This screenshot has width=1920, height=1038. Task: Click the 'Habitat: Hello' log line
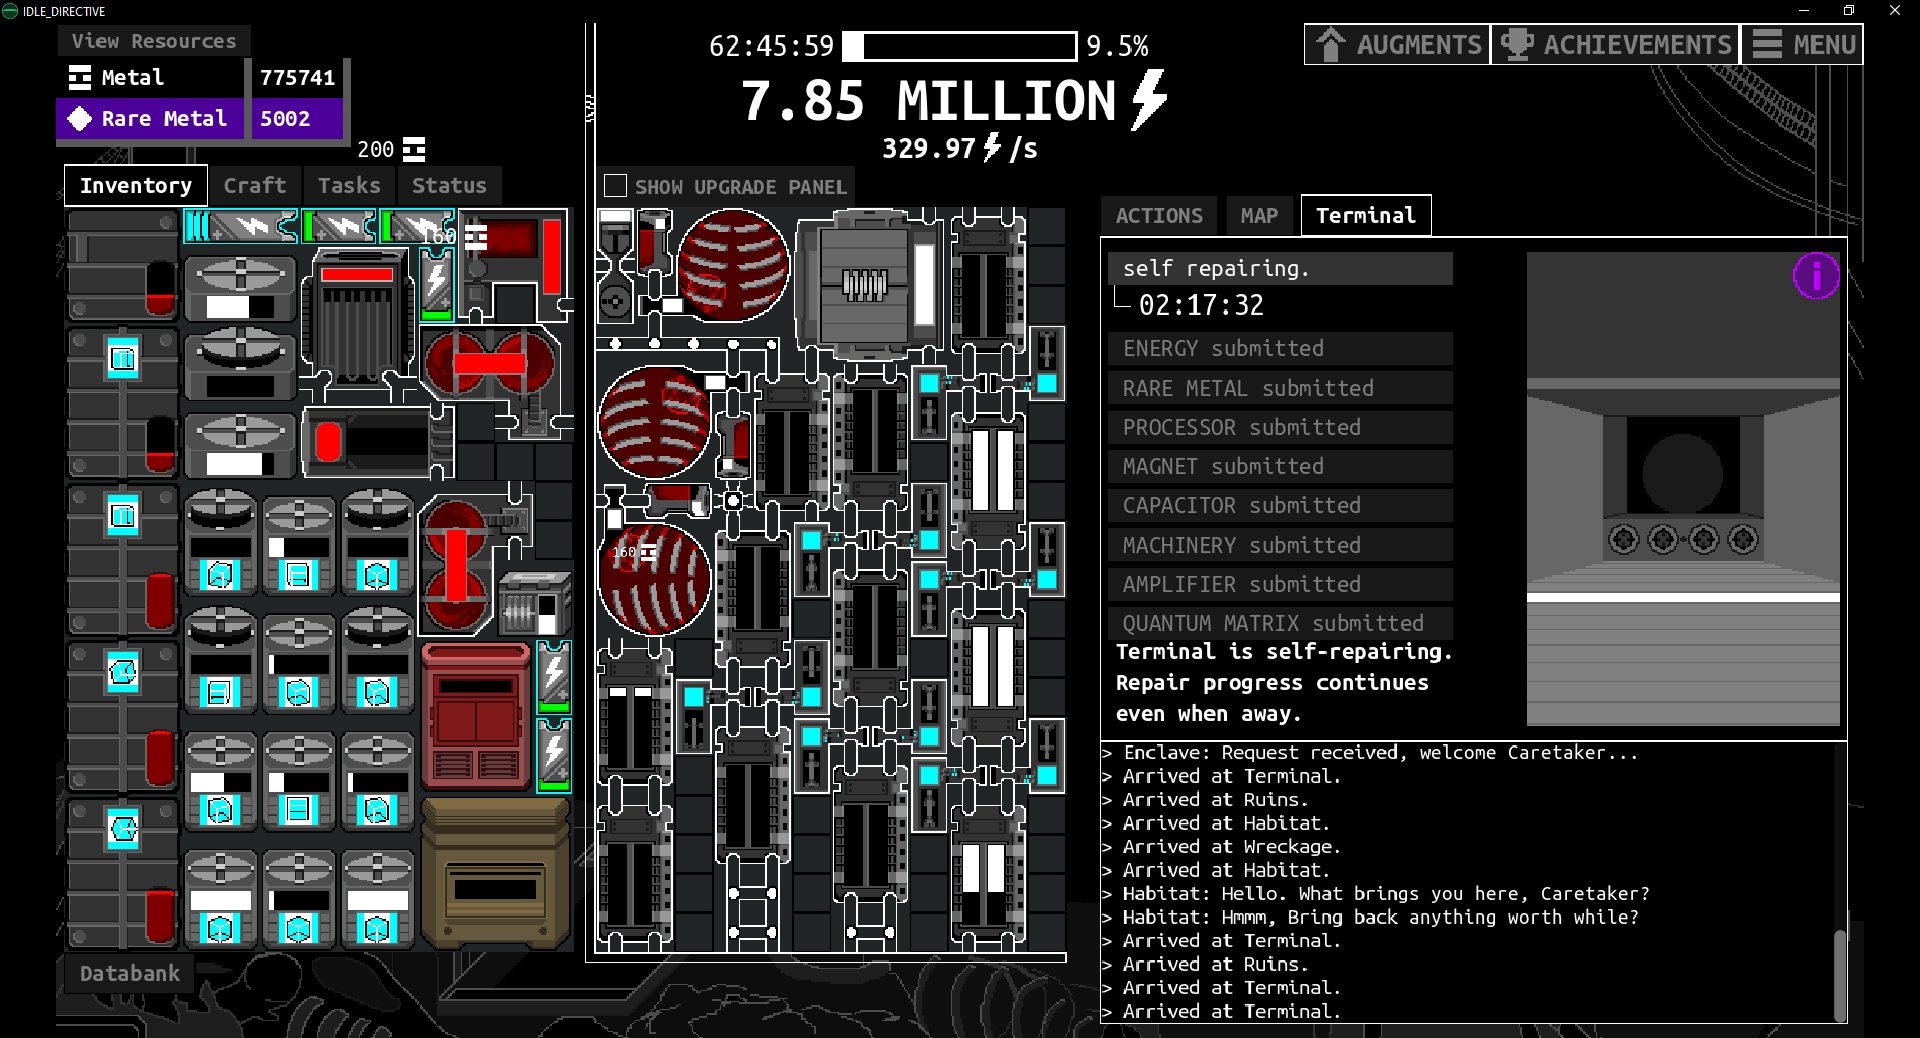pyautogui.click(x=1376, y=894)
